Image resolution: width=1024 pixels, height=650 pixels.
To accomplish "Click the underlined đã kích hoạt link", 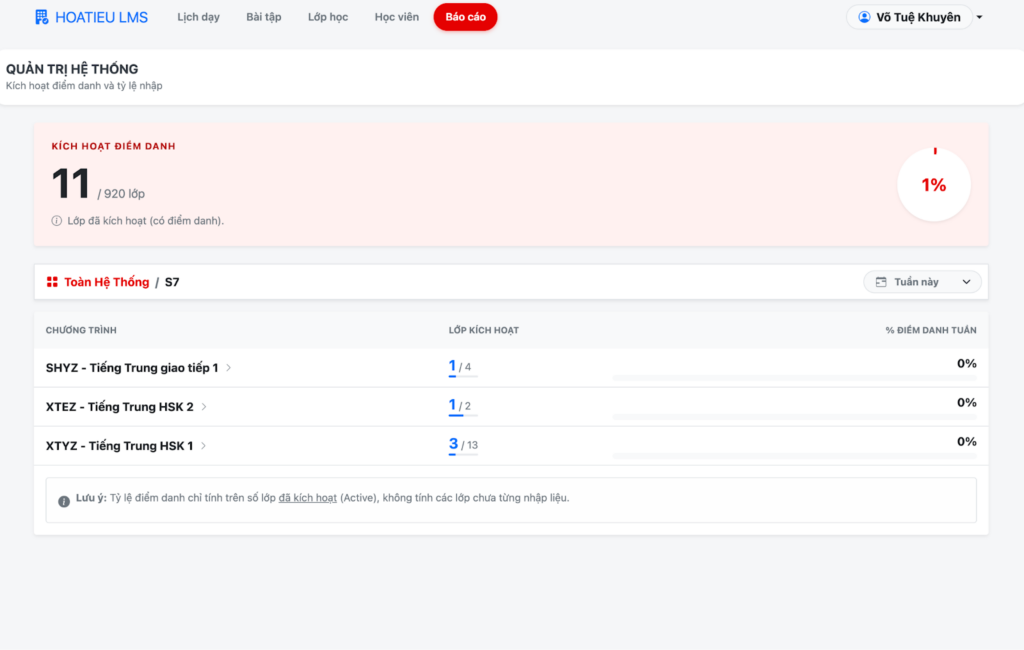I will click(308, 498).
